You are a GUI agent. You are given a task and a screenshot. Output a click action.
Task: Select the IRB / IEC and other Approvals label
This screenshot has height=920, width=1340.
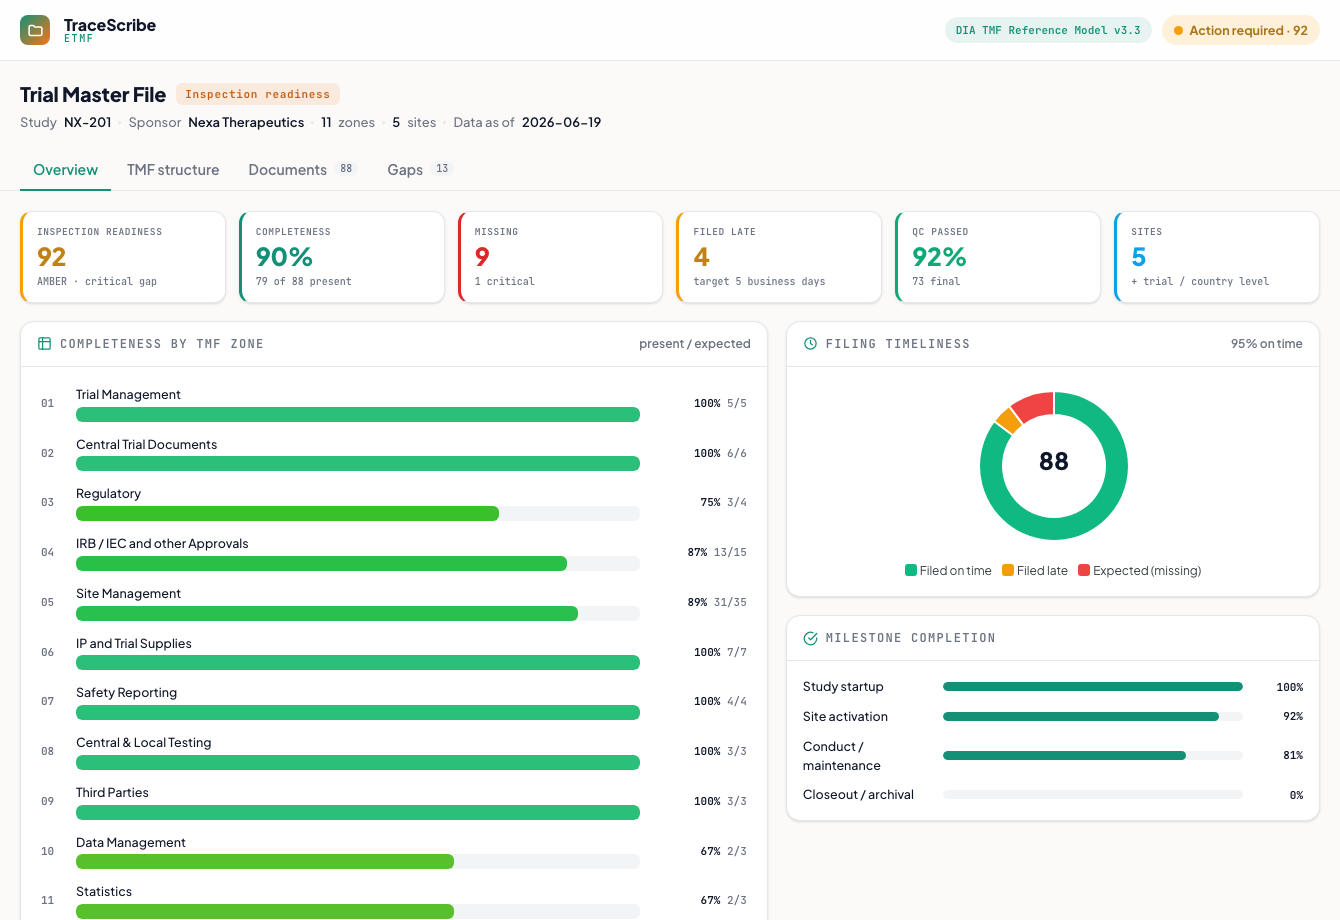click(x=162, y=544)
